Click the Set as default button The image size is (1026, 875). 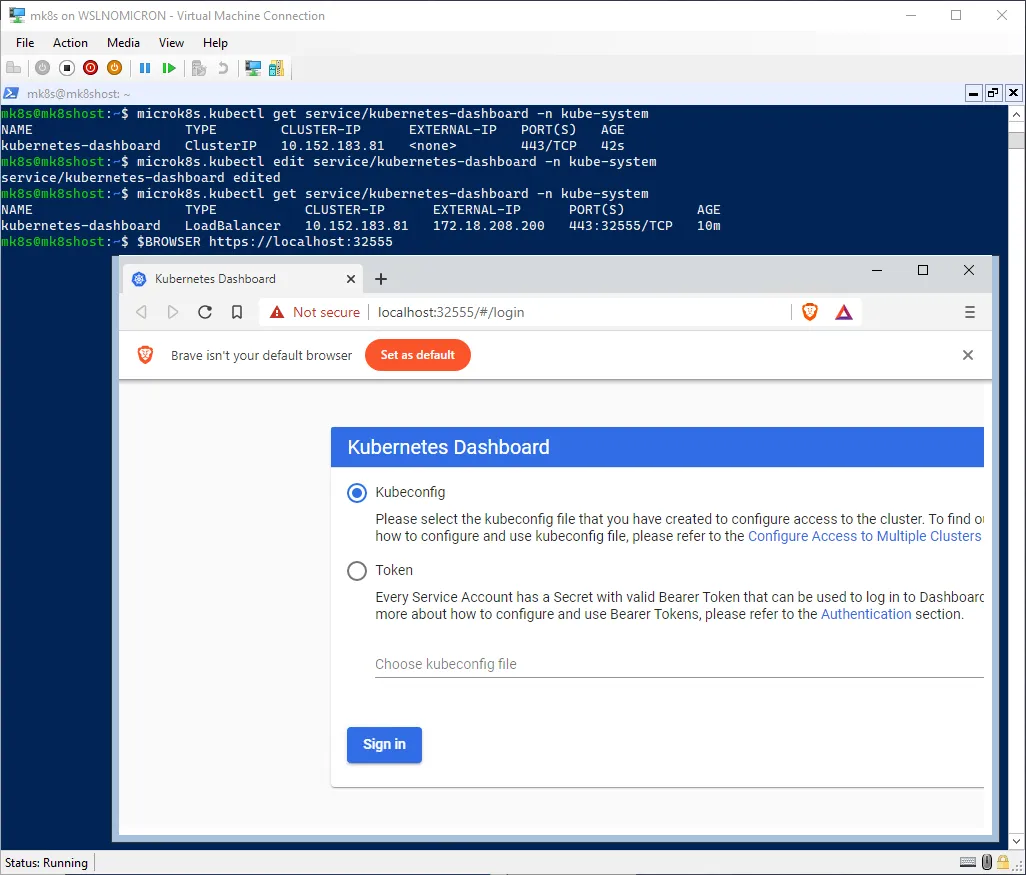point(417,355)
